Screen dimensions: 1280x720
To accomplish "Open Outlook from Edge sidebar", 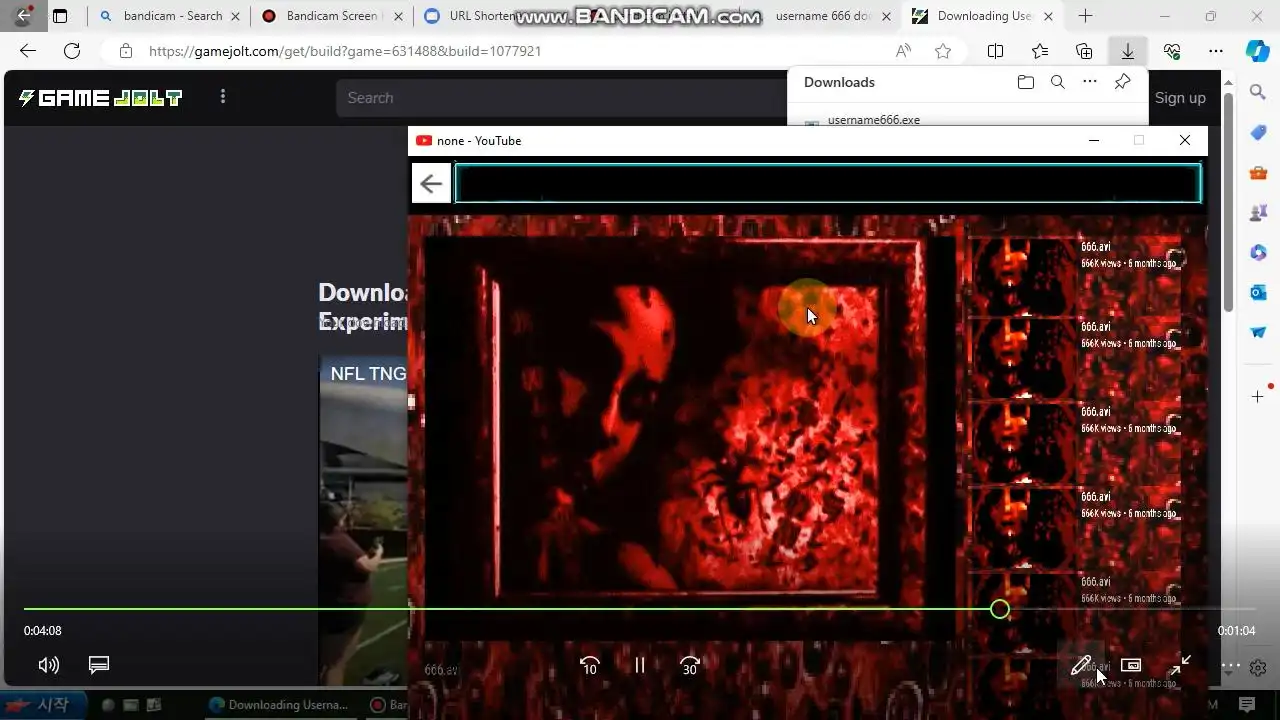I will [x=1258, y=292].
